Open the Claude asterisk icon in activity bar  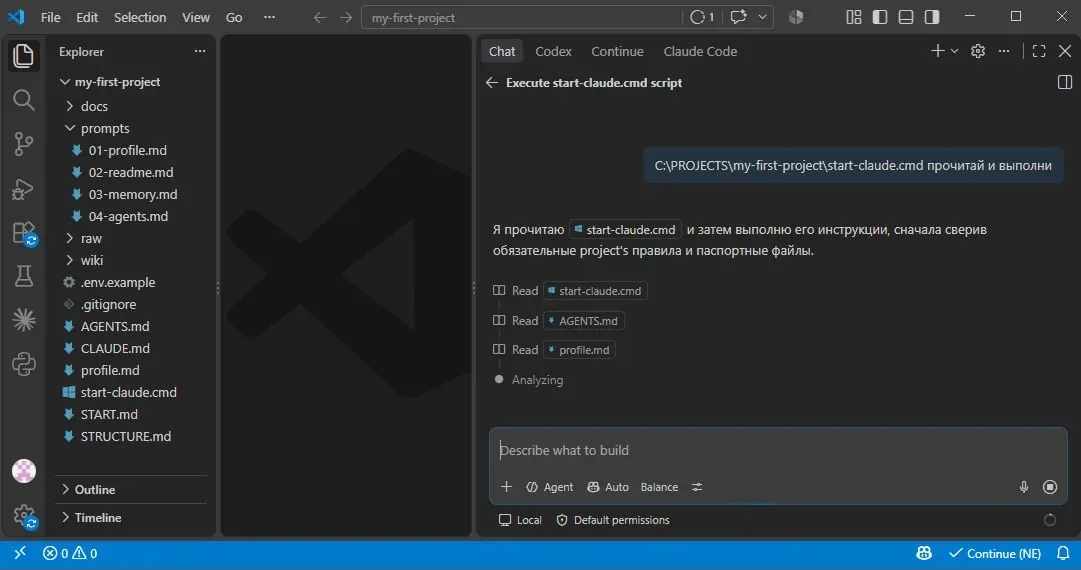pos(23,320)
